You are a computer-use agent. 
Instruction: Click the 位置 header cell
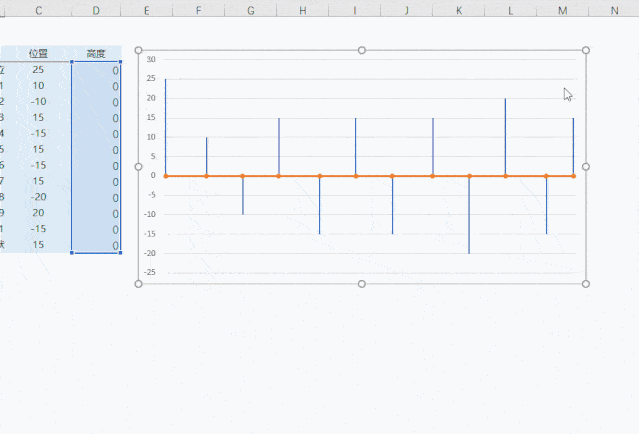[x=38, y=53]
